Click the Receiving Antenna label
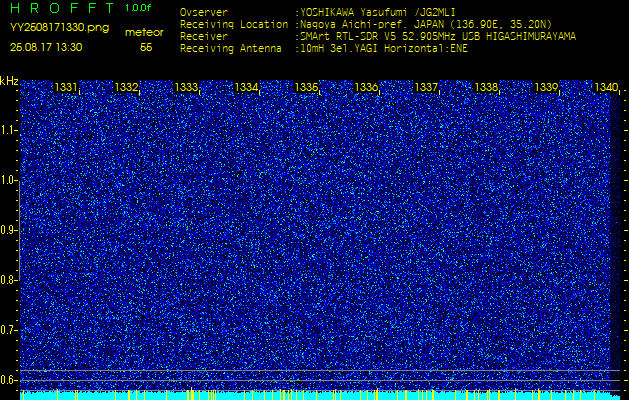 (x=231, y=49)
